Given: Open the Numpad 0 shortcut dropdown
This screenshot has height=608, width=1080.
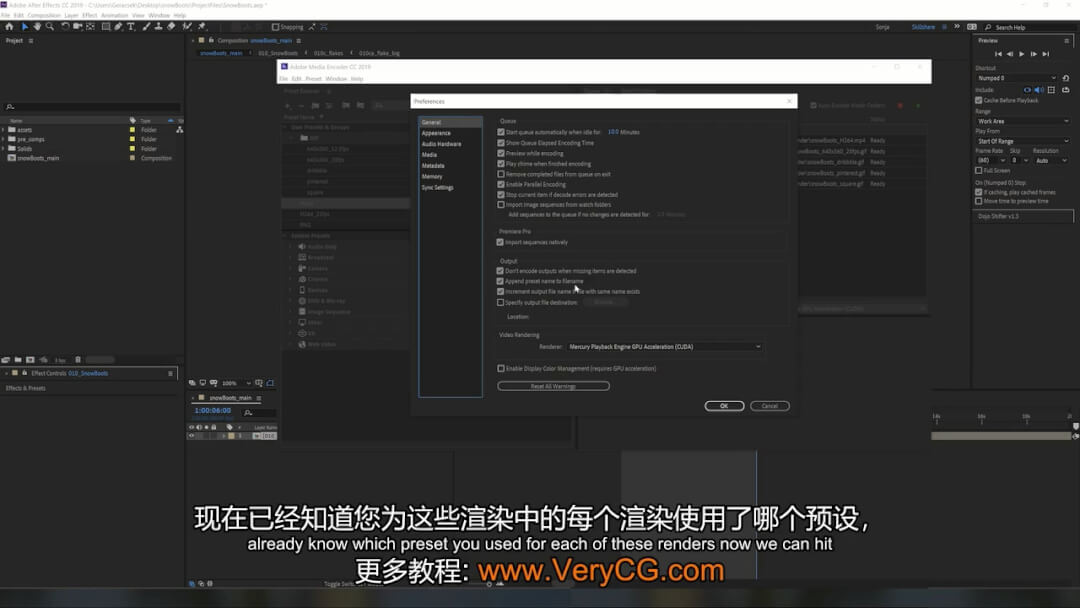Looking at the screenshot, I should tap(1017, 78).
